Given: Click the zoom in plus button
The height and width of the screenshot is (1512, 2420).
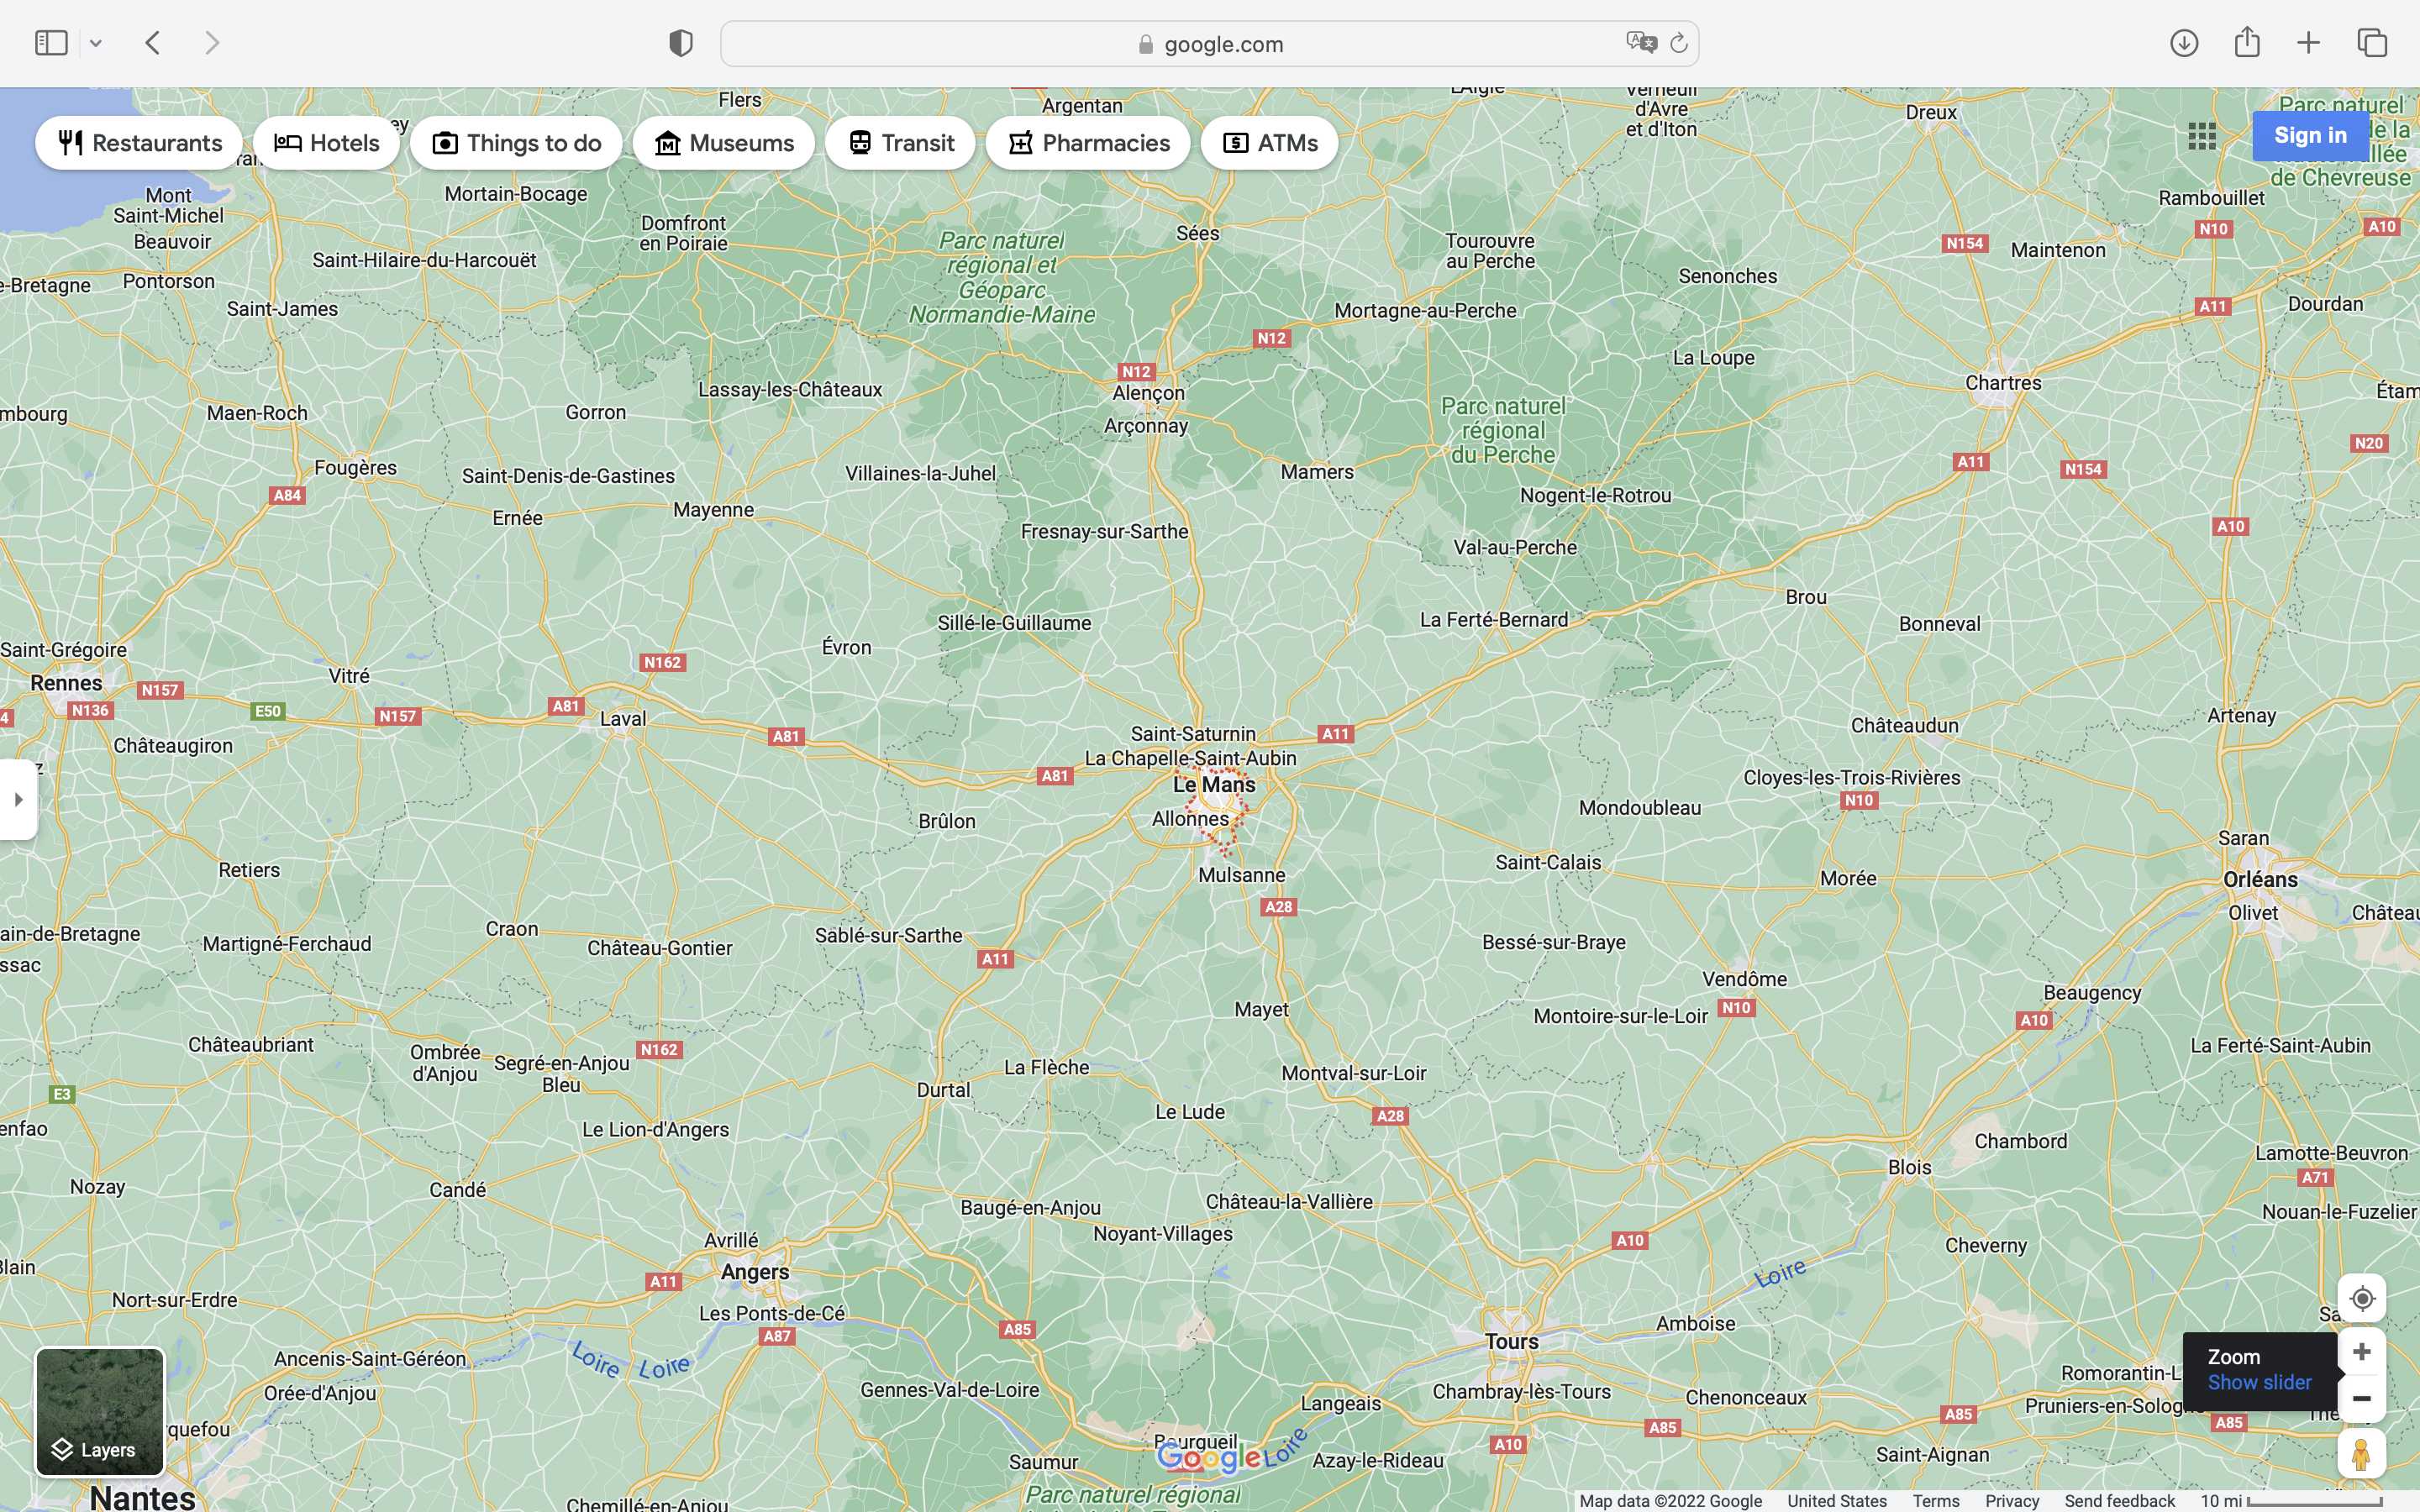Looking at the screenshot, I should pyautogui.click(x=2361, y=1352).
